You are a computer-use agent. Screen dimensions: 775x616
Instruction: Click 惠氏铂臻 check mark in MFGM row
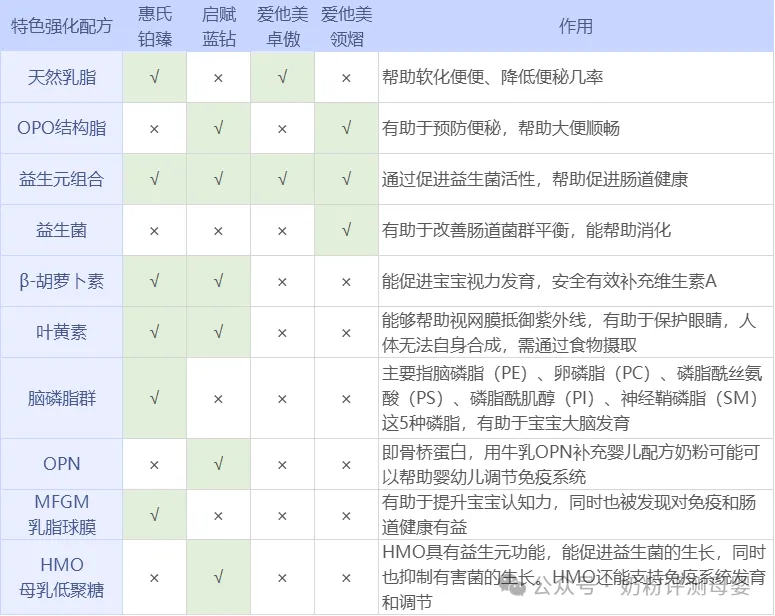click(155, 515)
